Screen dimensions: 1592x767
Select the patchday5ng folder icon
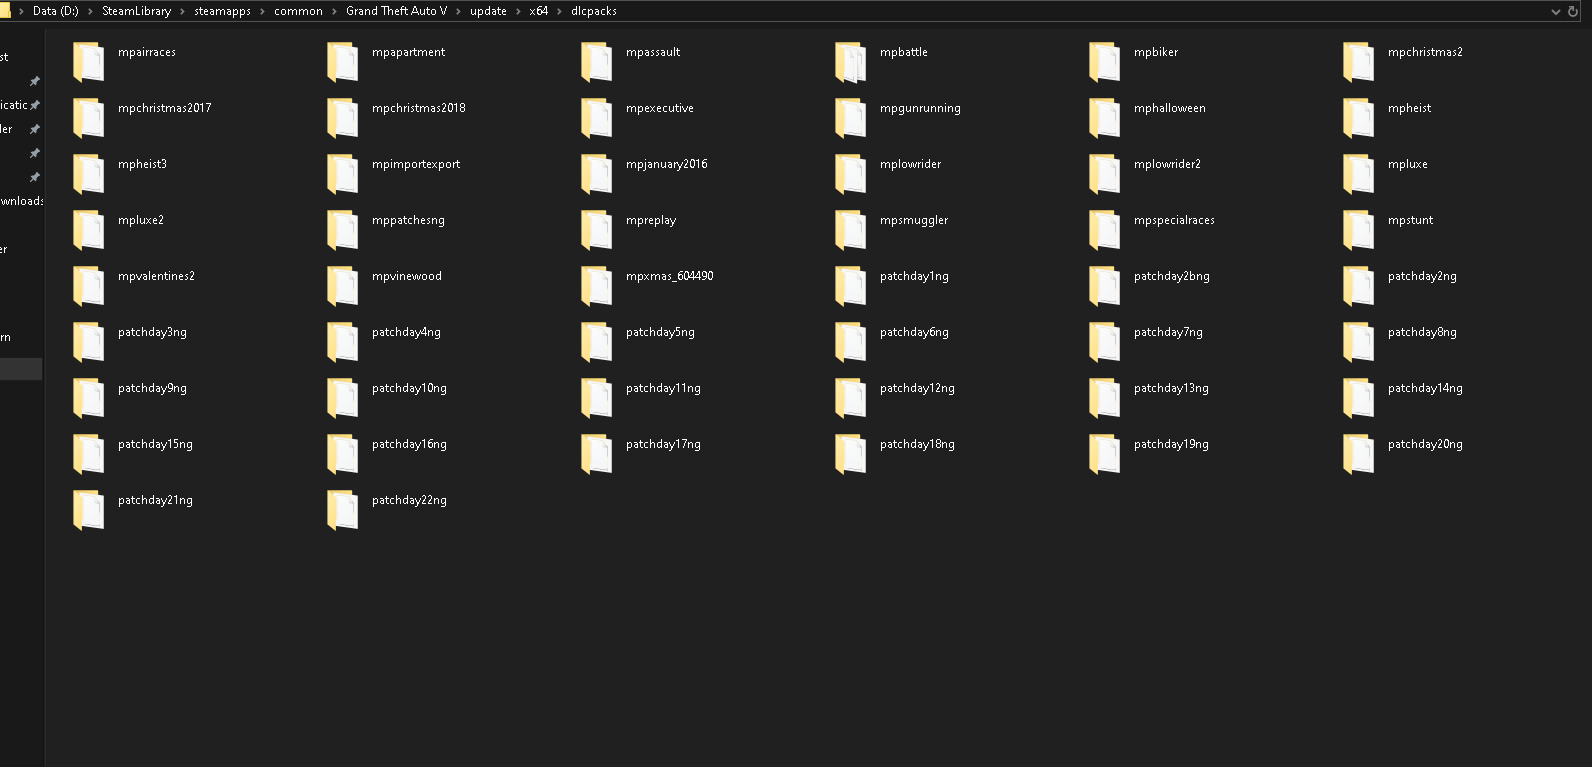click(x=596, y=341)
